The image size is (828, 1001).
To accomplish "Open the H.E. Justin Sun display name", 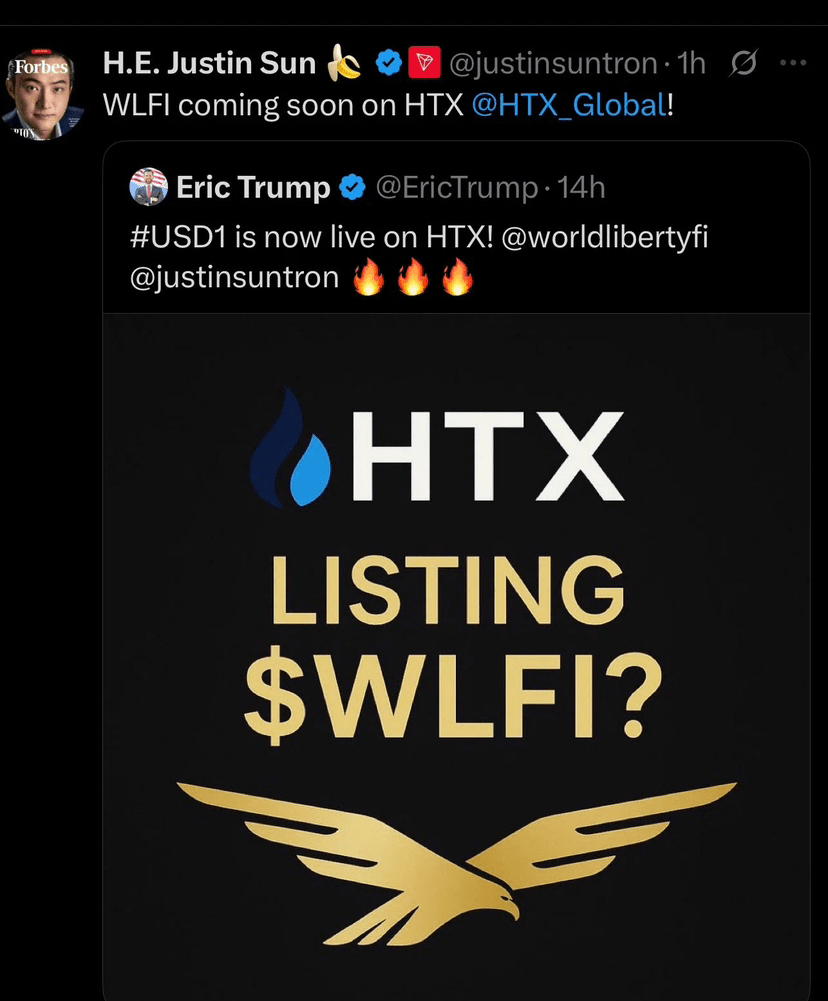I will tap(209, 63).
